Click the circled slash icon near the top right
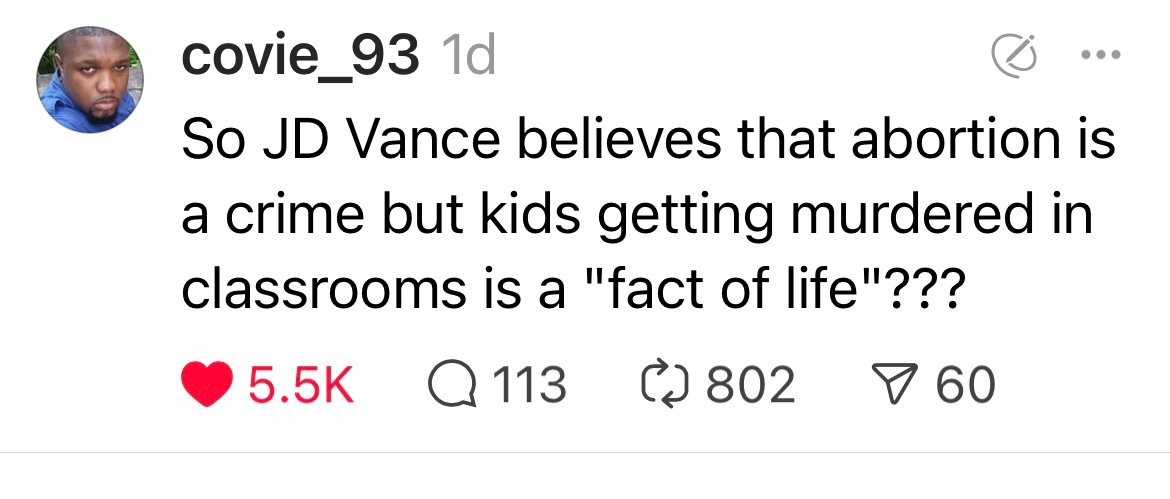The image size is (1170, 499). pyautogui.click(x=1013, y=56)
